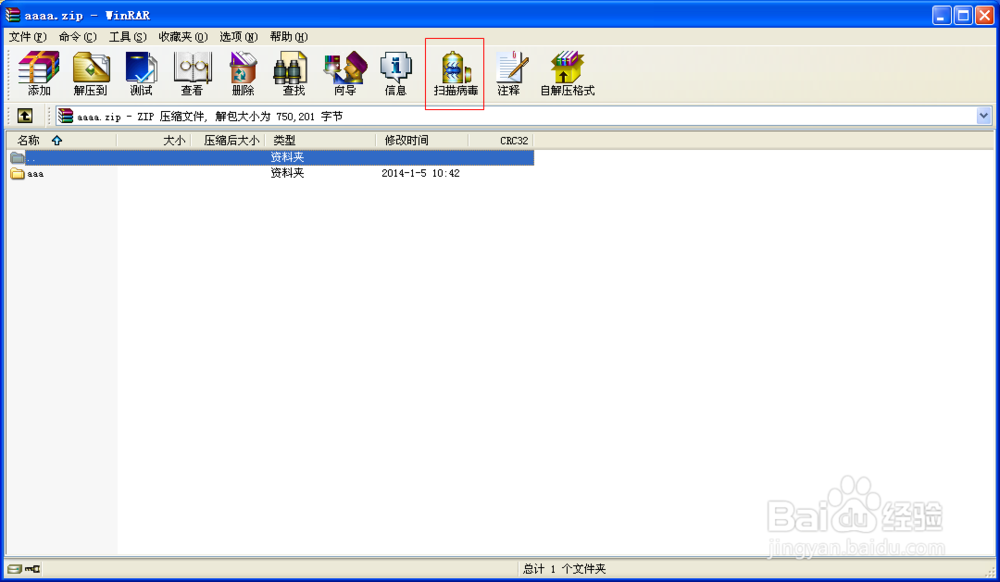The width and height of the screenshot is (1000, 582).
Task: Open the 命令(C) menu
Action: (78, 37)
